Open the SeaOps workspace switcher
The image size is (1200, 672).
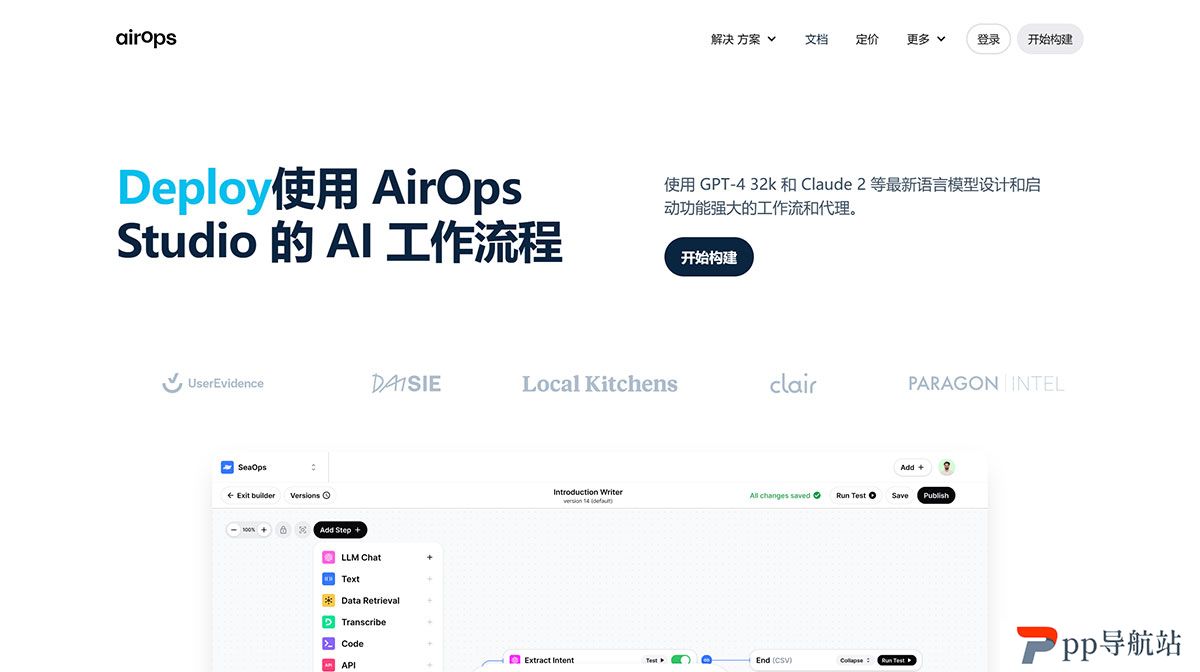pos(270,467)
